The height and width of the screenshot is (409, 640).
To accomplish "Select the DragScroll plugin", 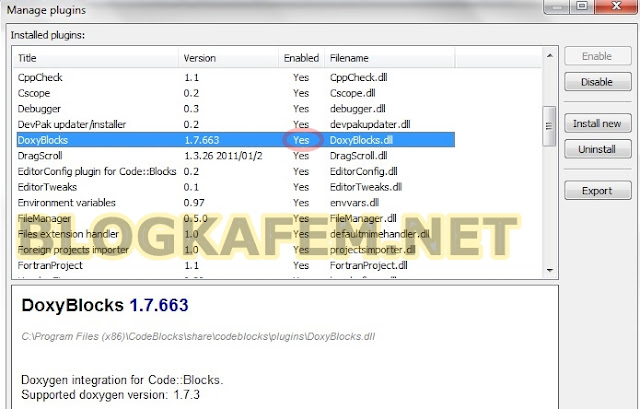I will pyautogui.click(x=236, y=156).
